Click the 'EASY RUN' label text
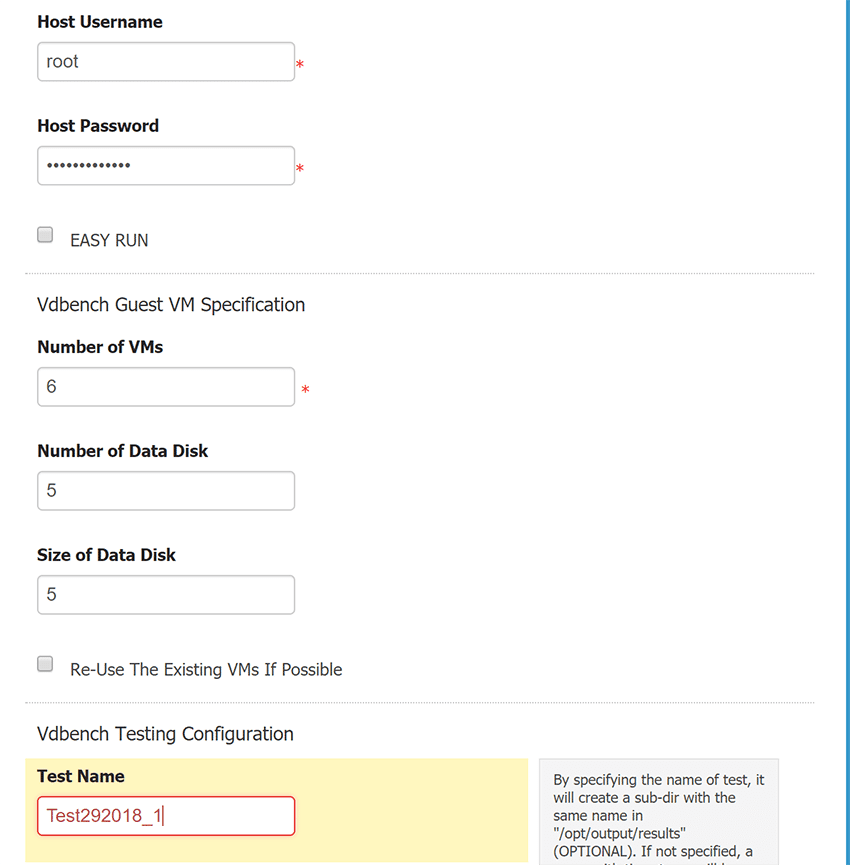Screen dimensions: 850x865 tap(109, 241)
